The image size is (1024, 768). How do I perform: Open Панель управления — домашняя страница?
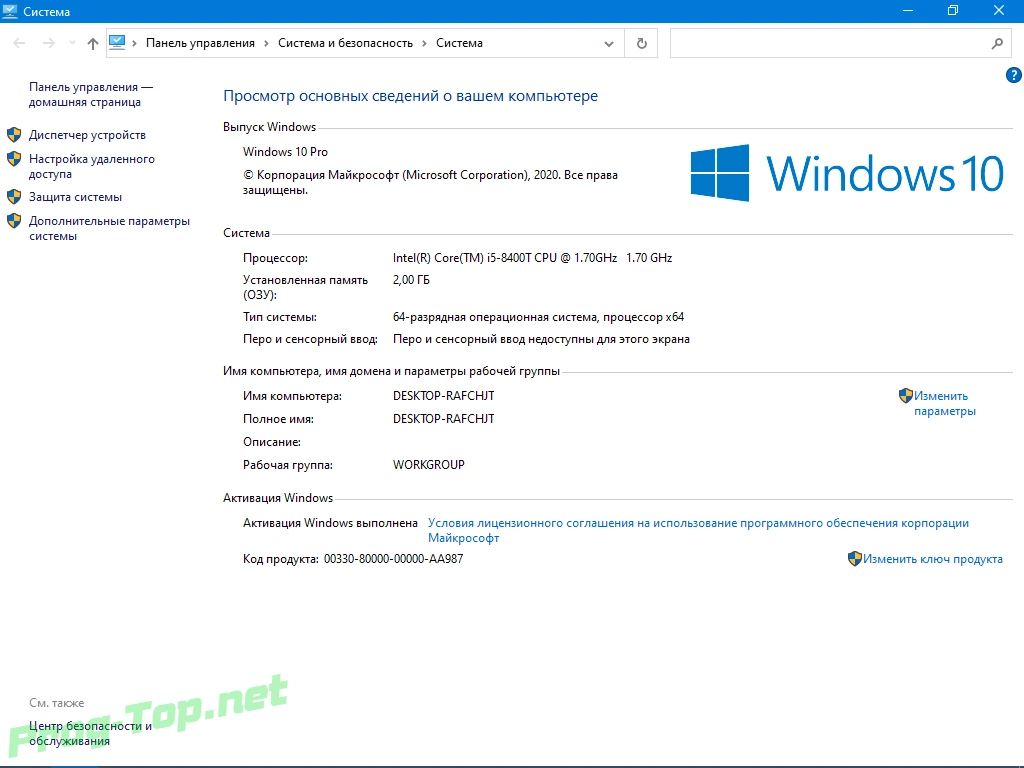tap(91, 94)
